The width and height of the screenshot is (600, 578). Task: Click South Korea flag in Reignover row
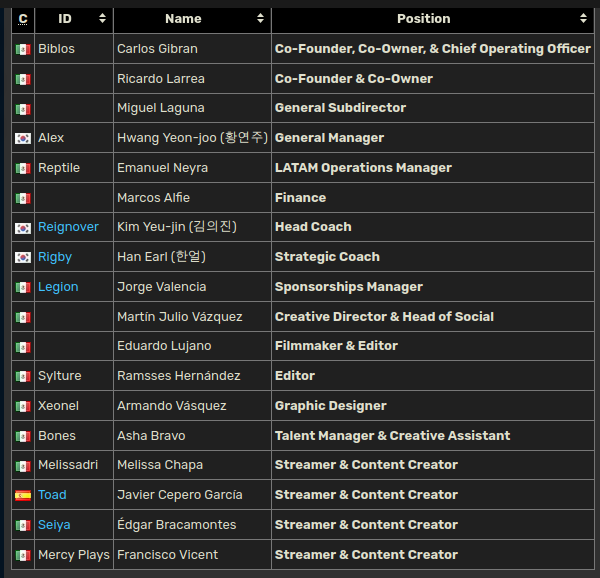tap(23, 228)
